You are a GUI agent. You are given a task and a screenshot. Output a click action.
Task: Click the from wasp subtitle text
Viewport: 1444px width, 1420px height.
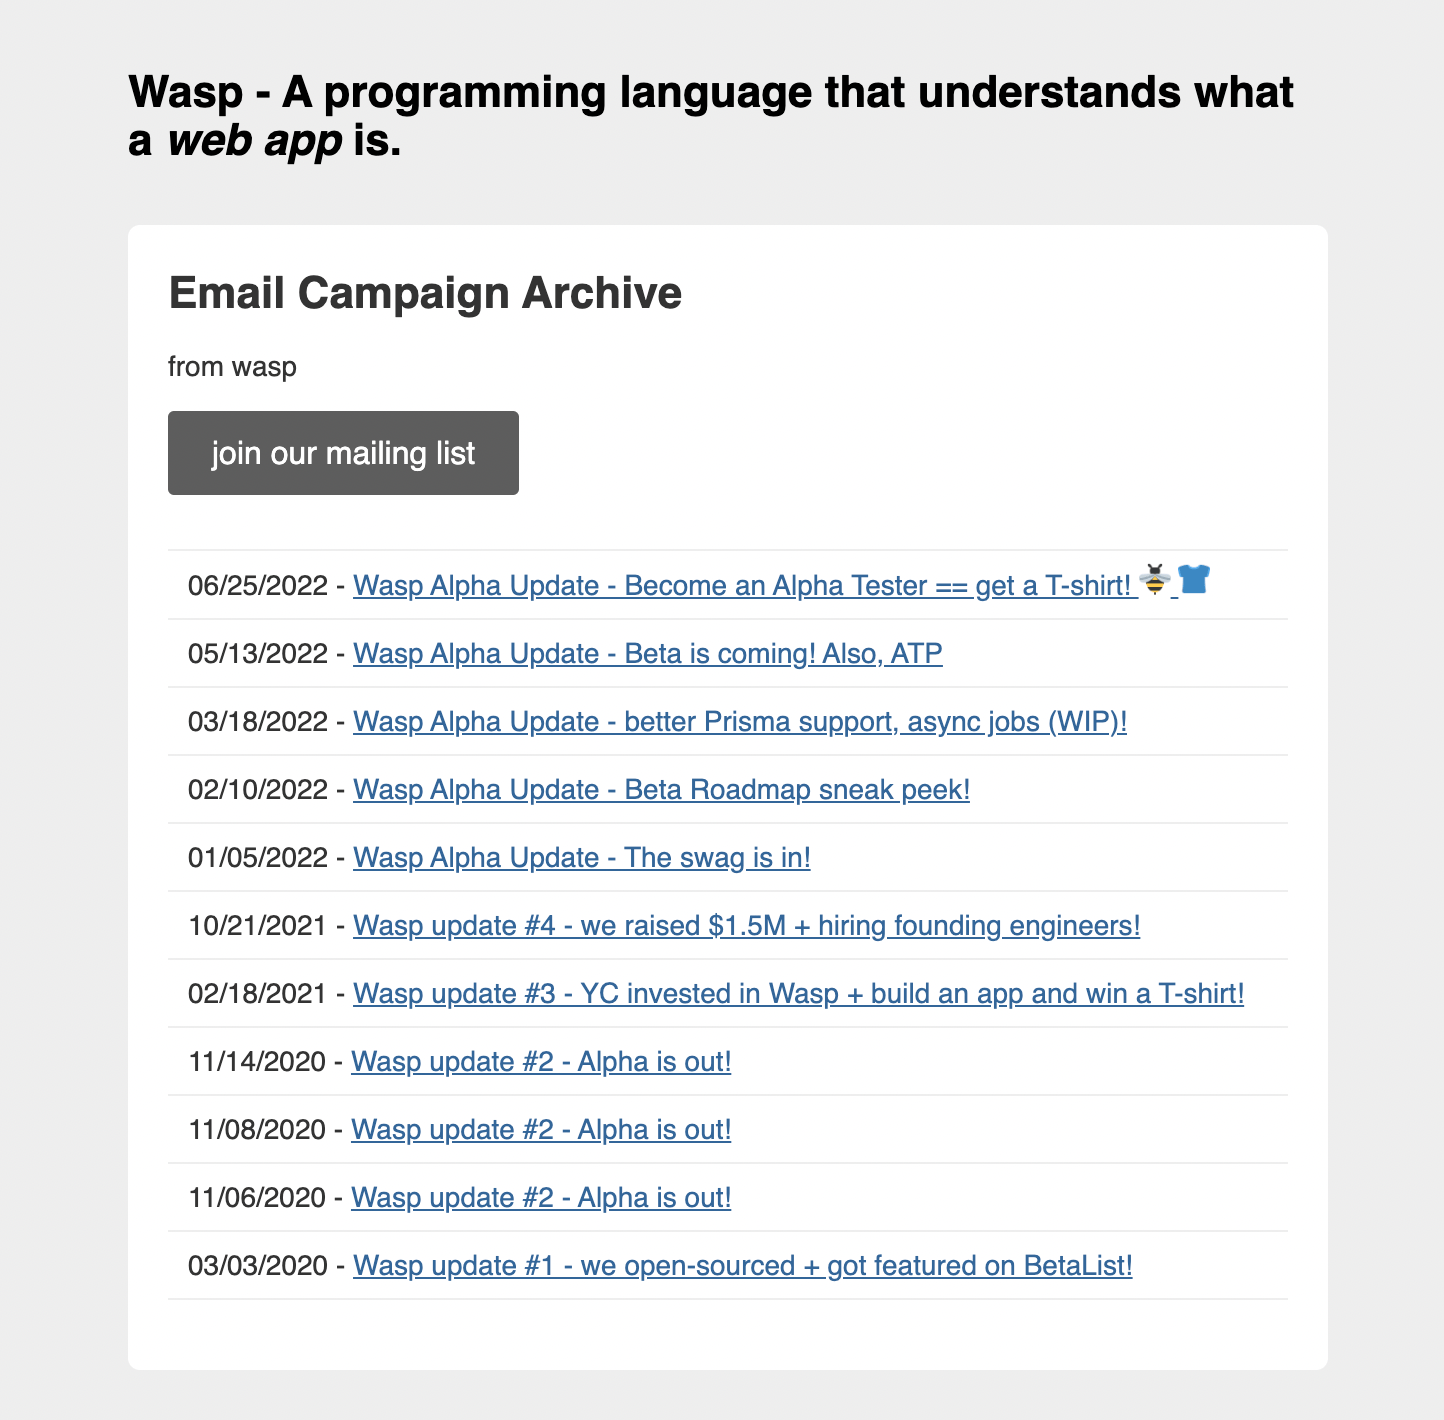point(232,366)
